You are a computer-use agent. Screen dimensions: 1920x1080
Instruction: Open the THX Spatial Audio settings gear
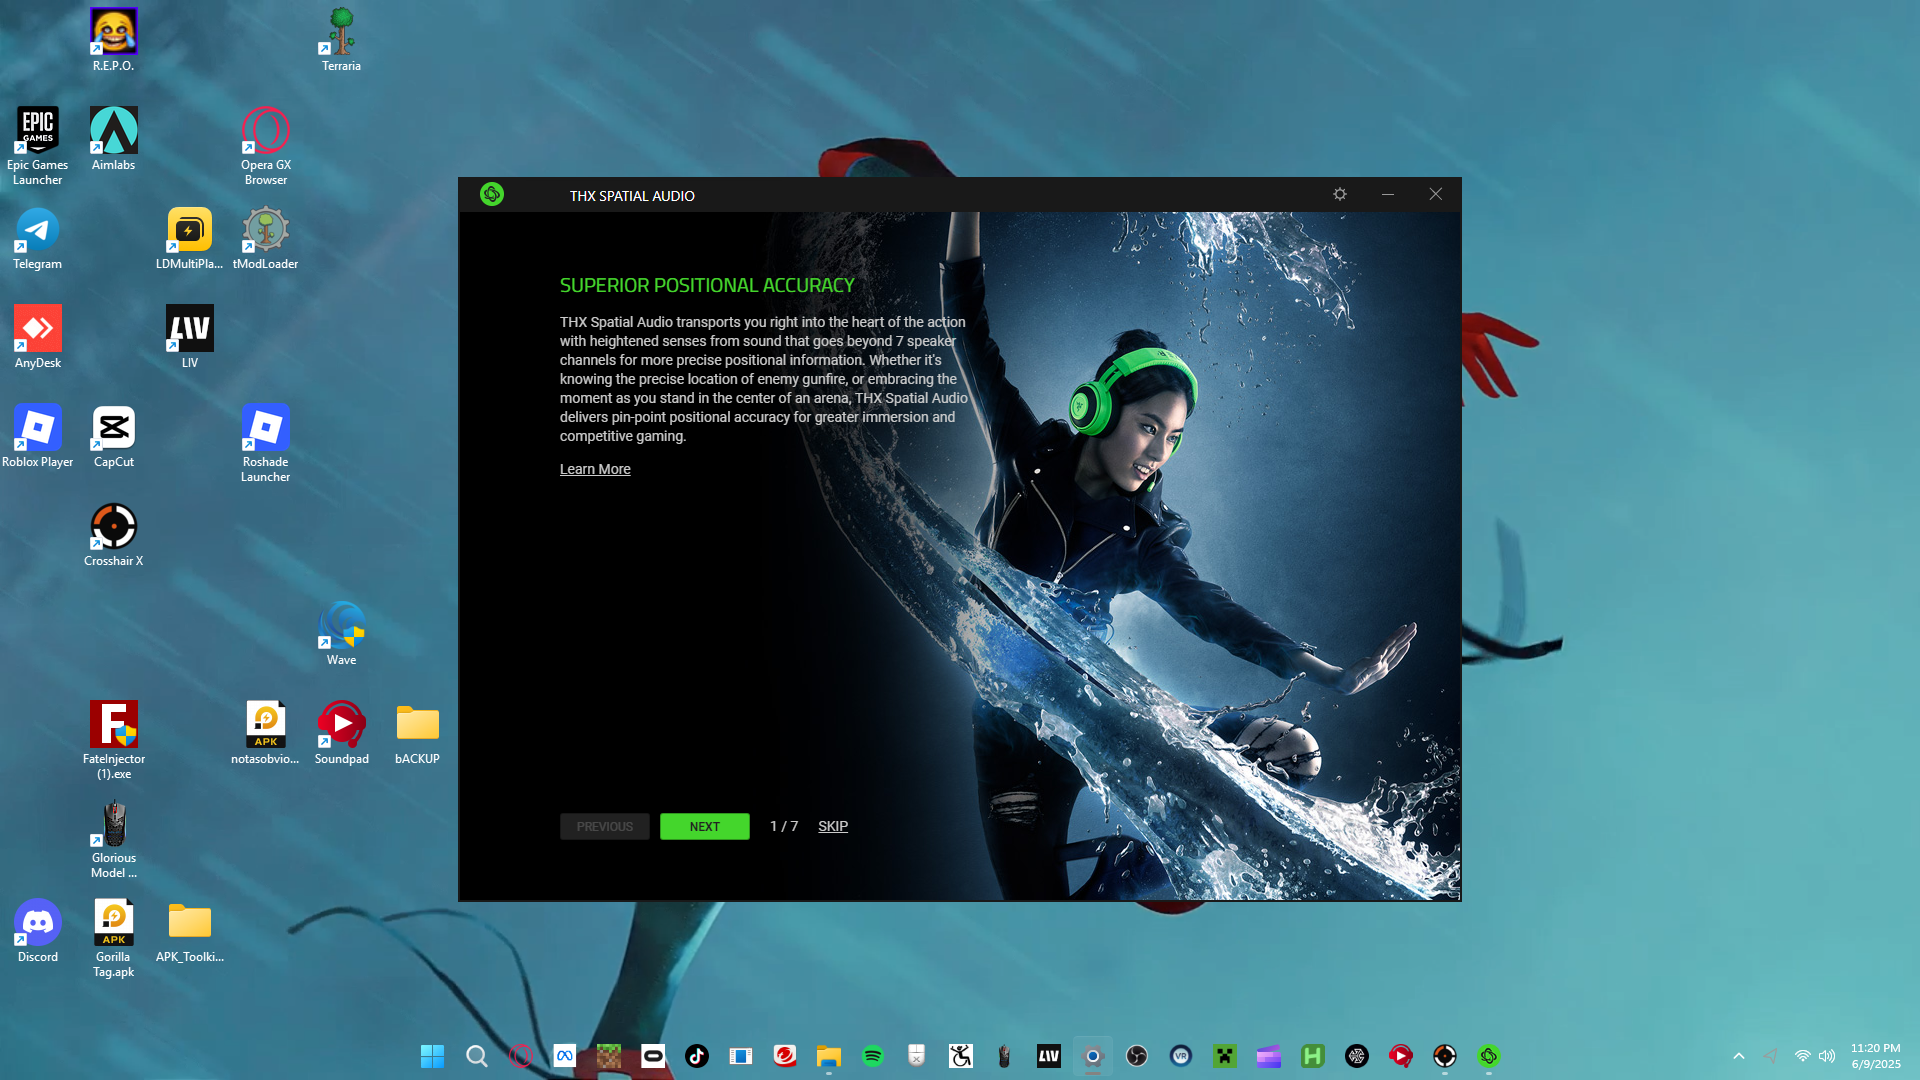1340,194
